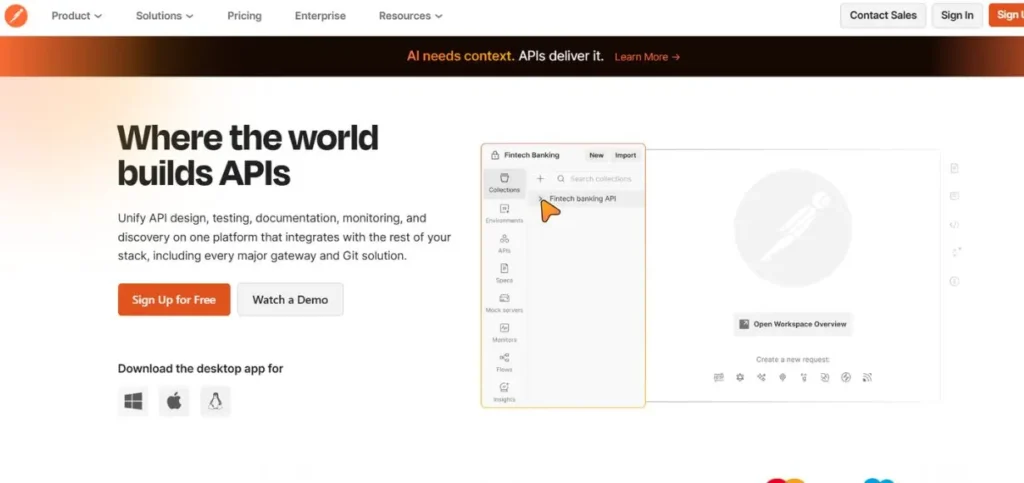Click the Sign In button

tap(957, 16)
